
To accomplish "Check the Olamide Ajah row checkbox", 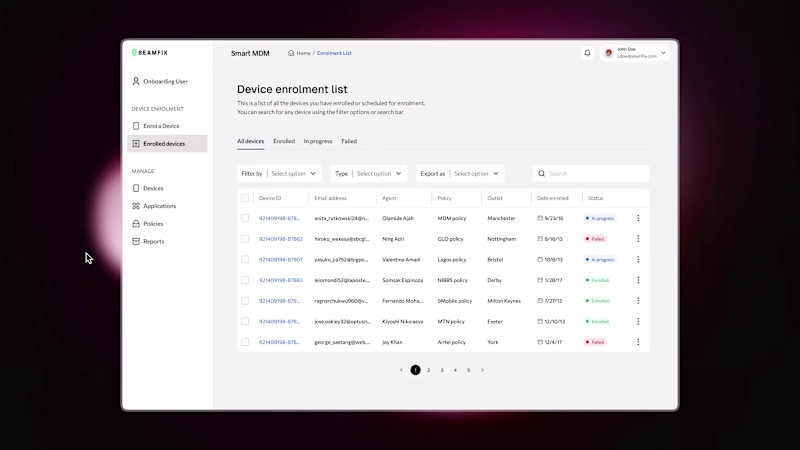I will [x=245, y=218].
